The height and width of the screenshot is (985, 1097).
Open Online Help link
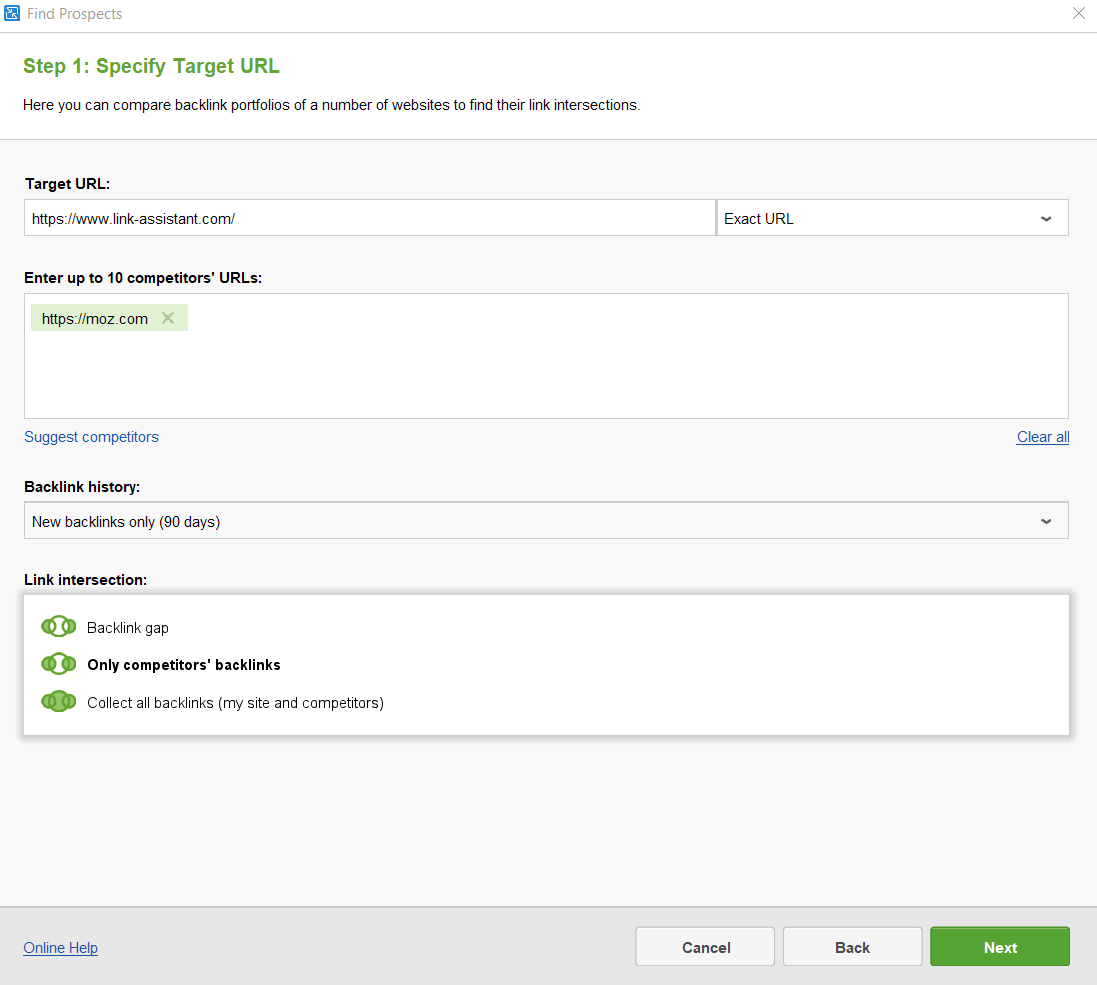[61, 947]
